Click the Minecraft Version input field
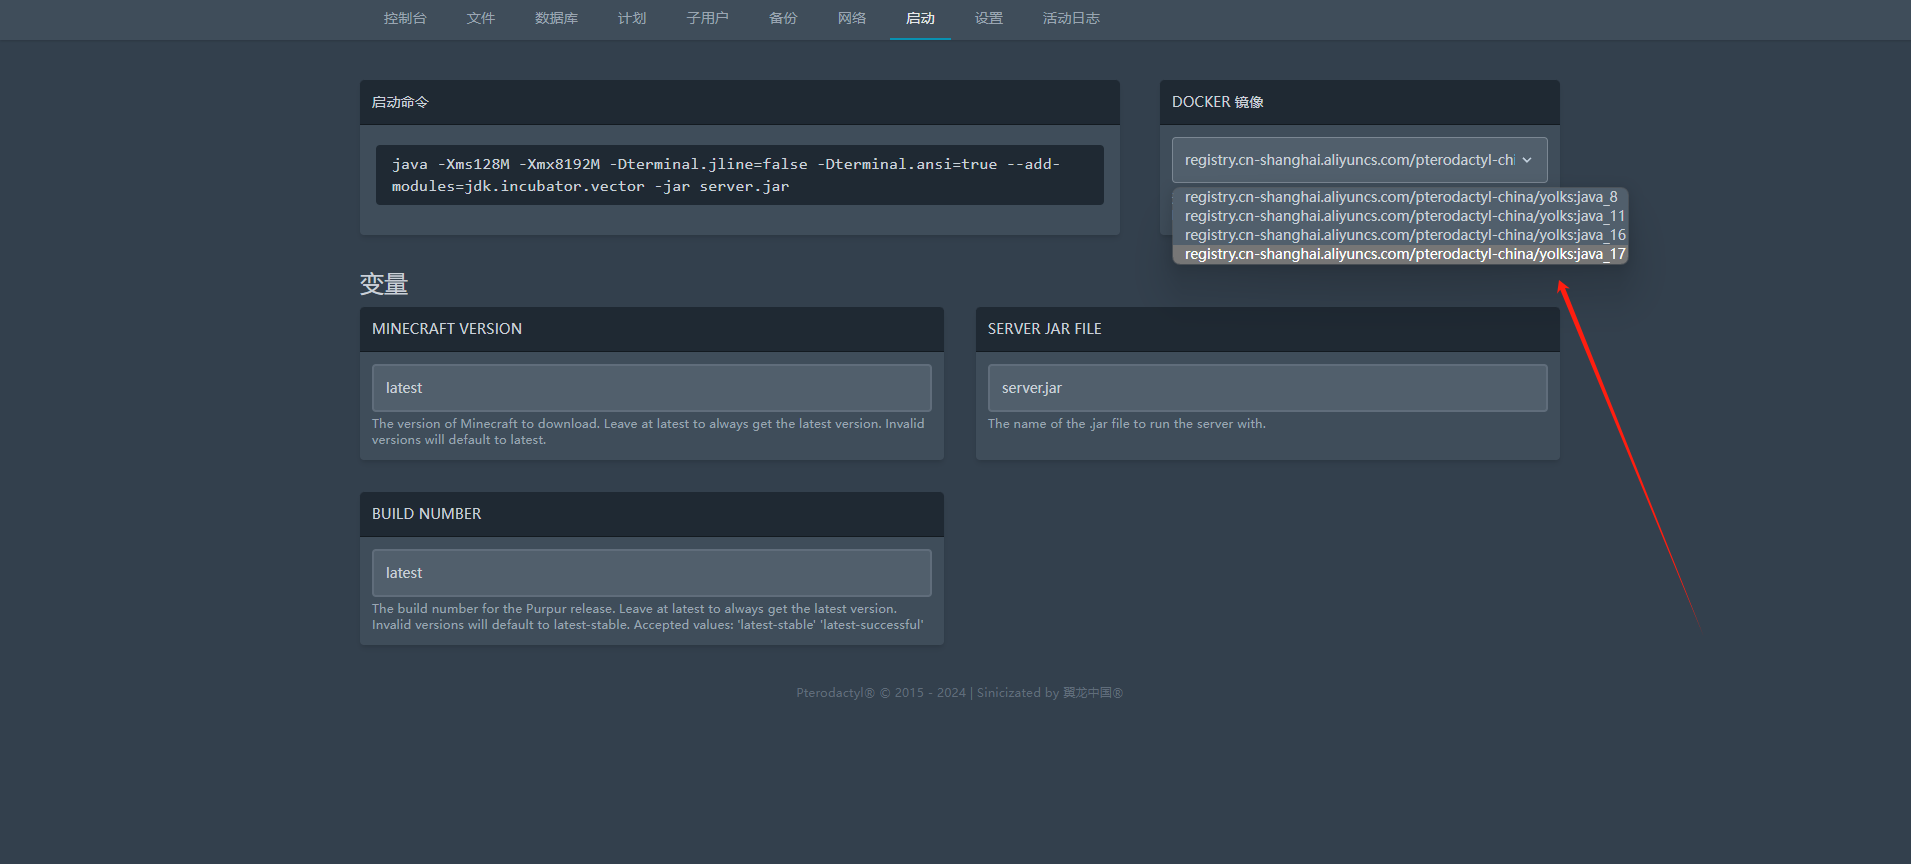 (x=652, y=388)
